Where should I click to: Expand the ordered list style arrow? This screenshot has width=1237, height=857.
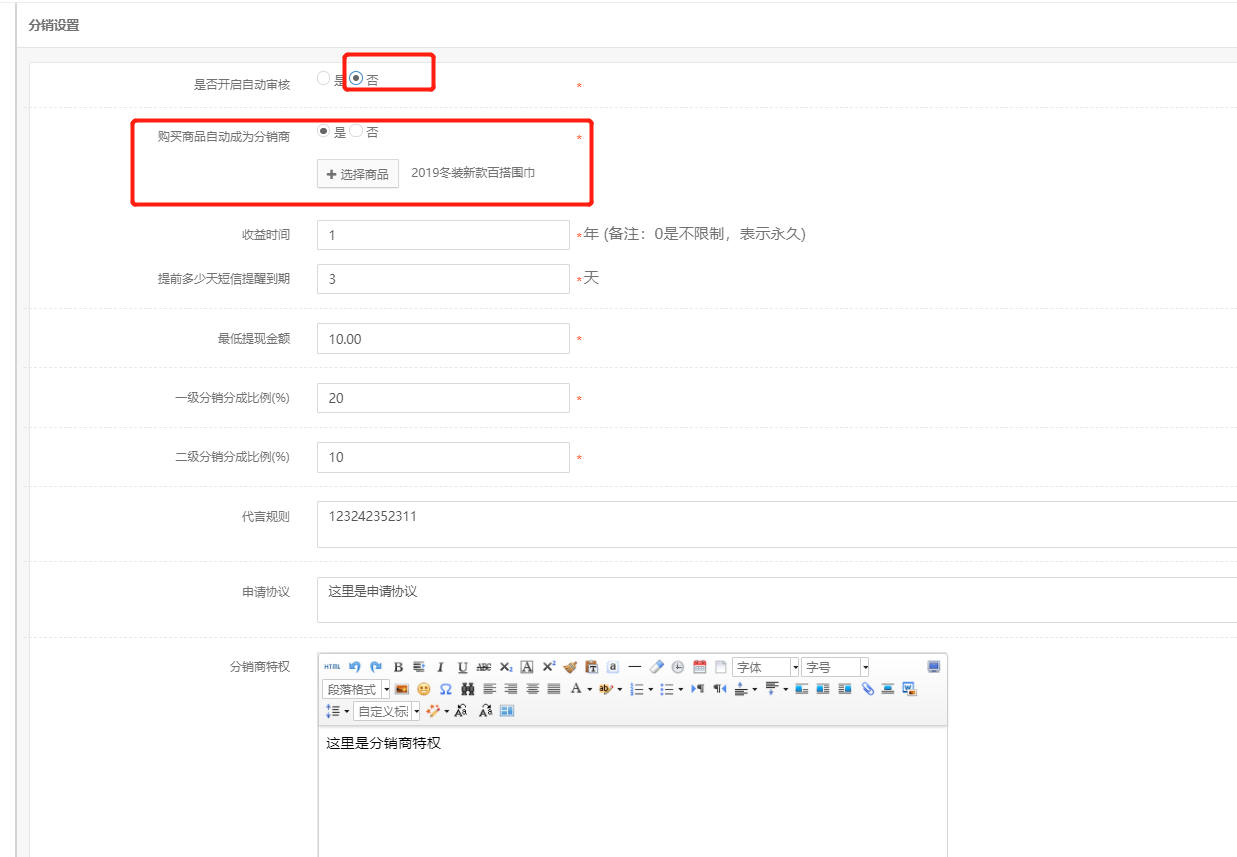coord(650,689)
